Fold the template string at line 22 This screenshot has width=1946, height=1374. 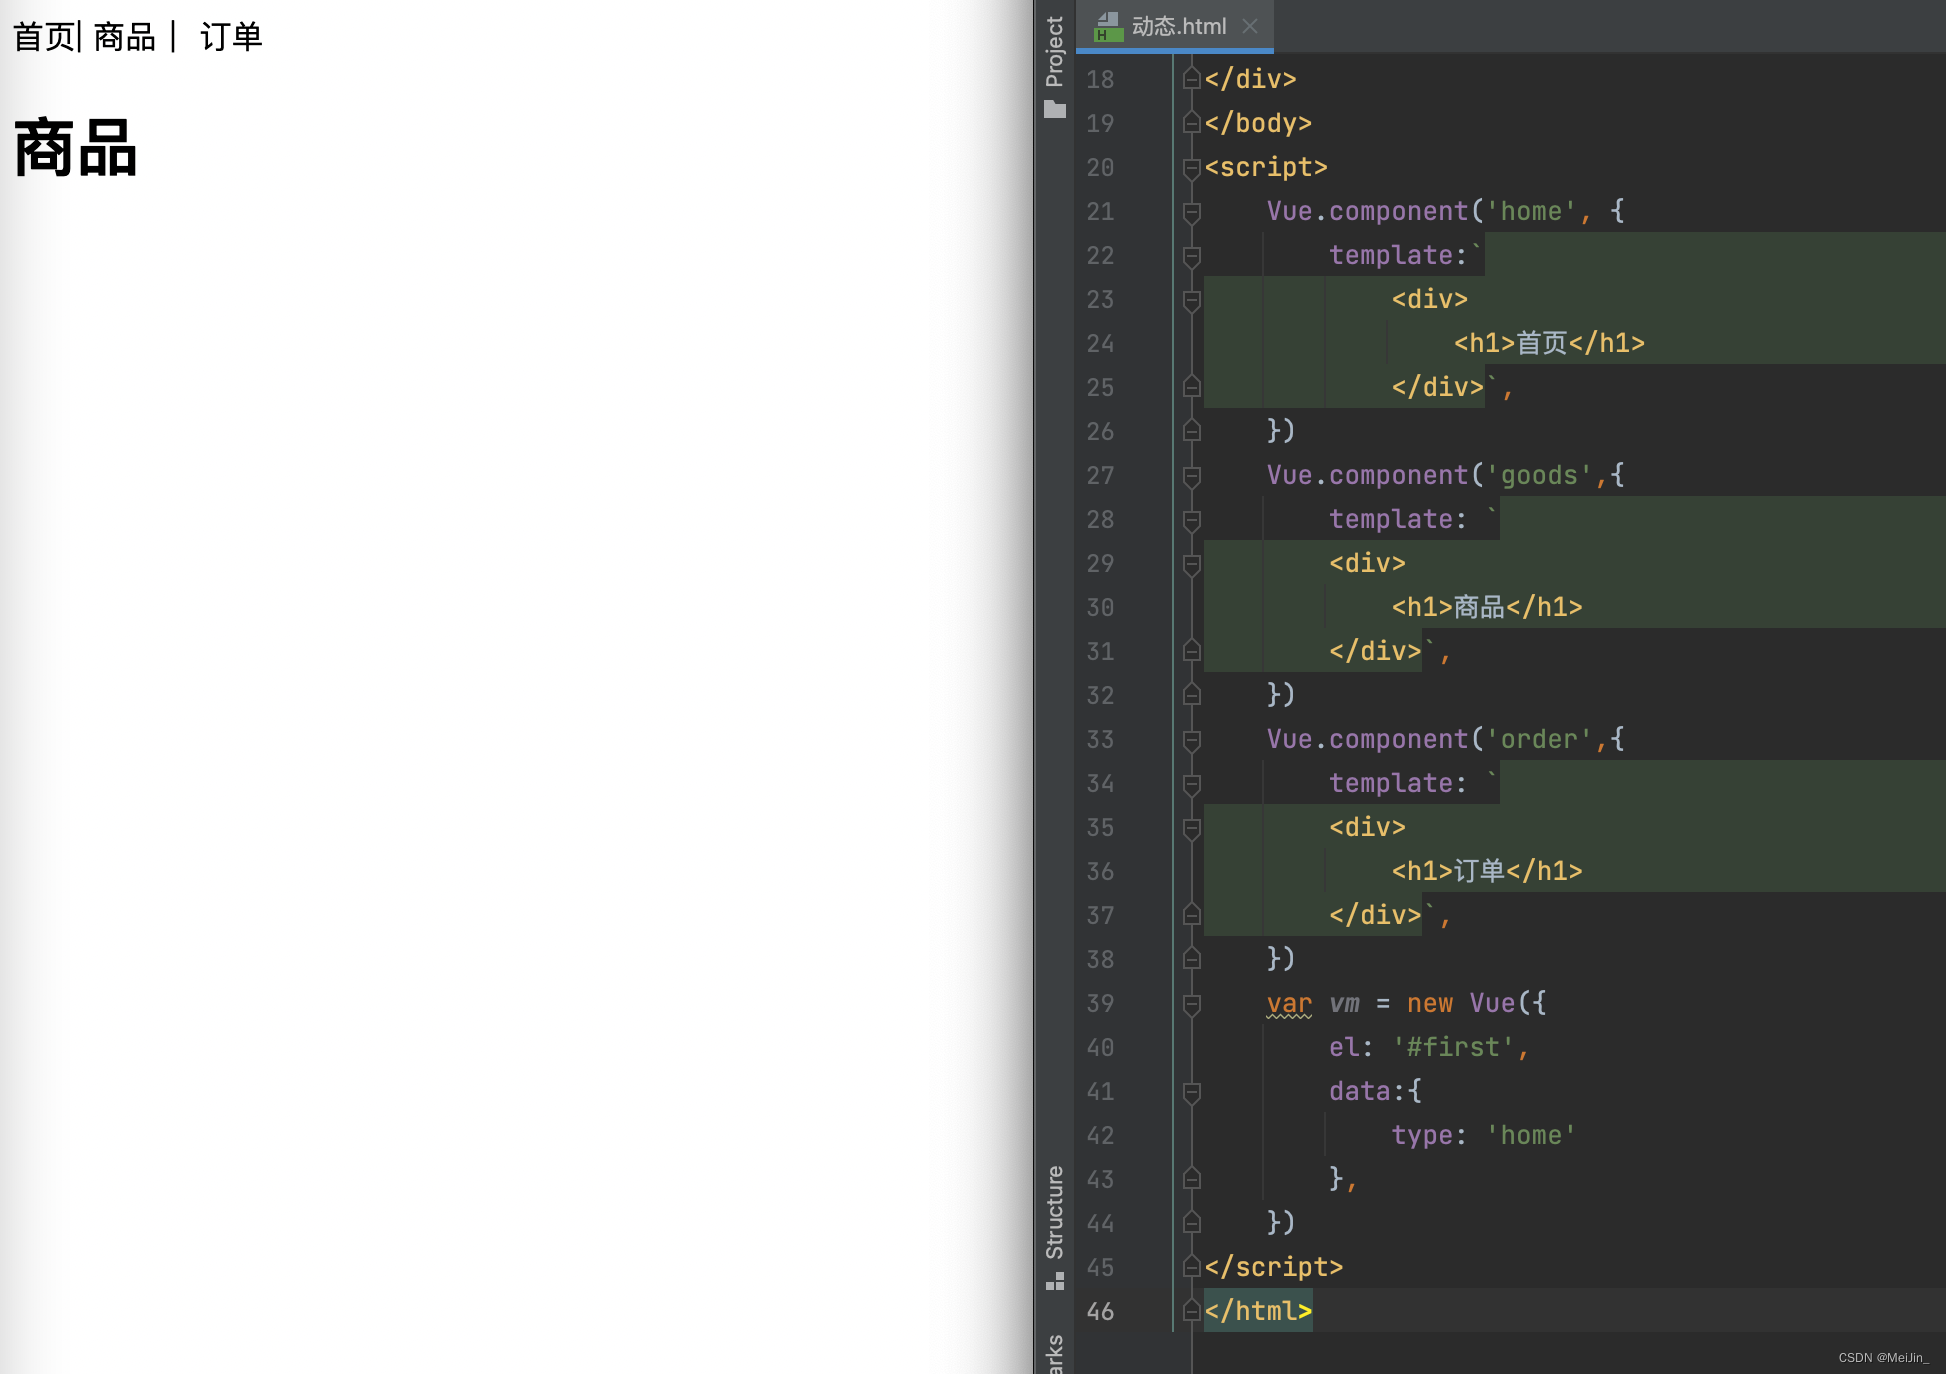coord(1191,256)
